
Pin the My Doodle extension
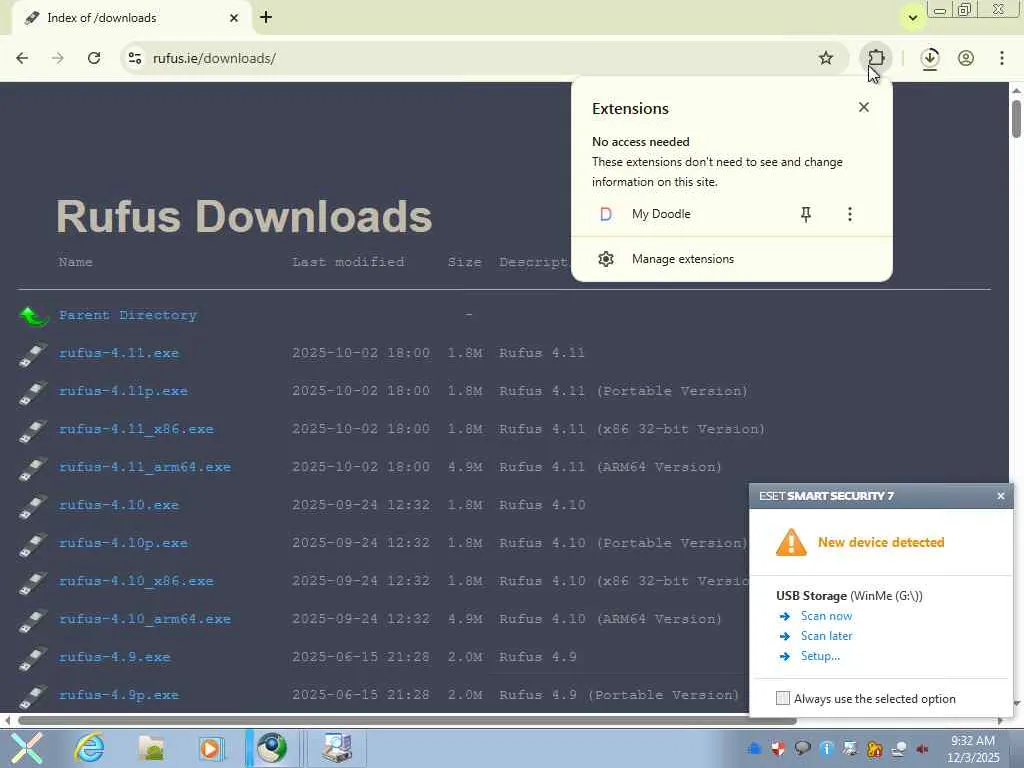(x=806, y=214)
